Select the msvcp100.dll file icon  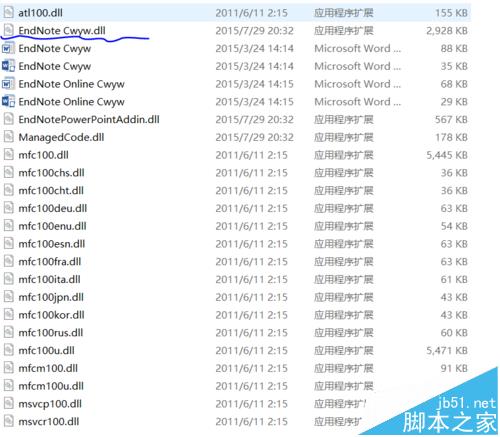point(8,403)
